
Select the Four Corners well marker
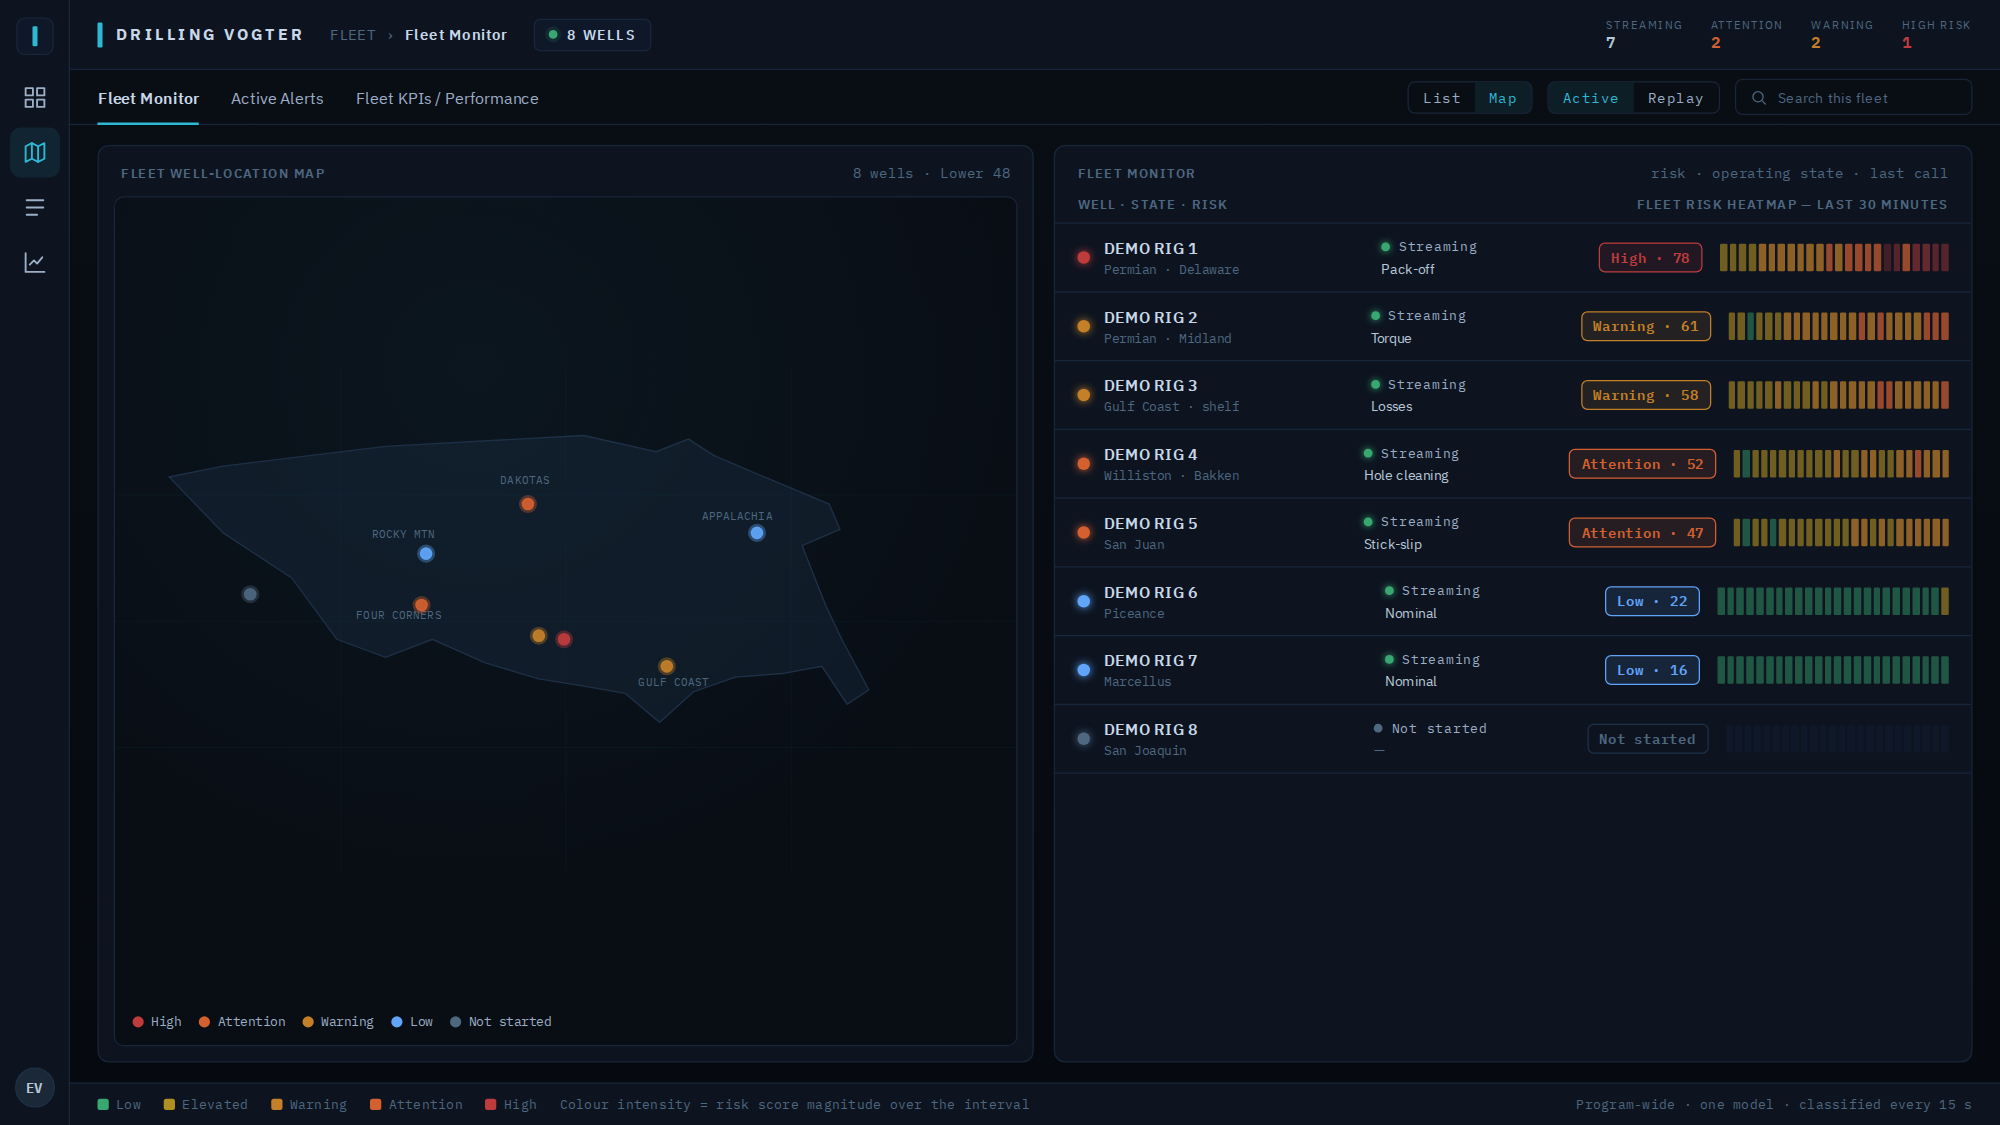tap(421, 605)
